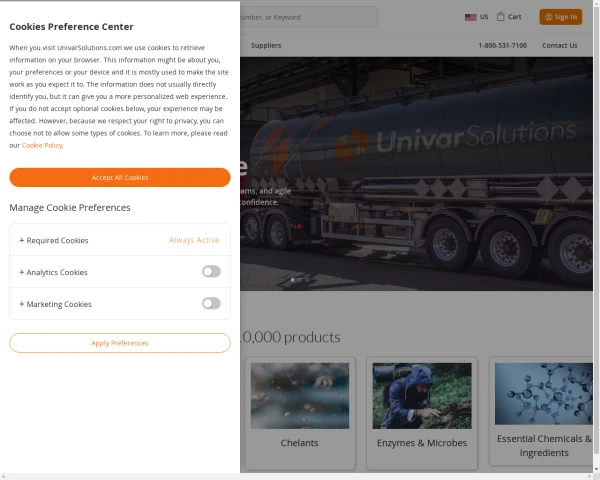This screenshot has width=600, height=480.
Task: Expand the Analytics Cookies section
Action: point(54,272)
